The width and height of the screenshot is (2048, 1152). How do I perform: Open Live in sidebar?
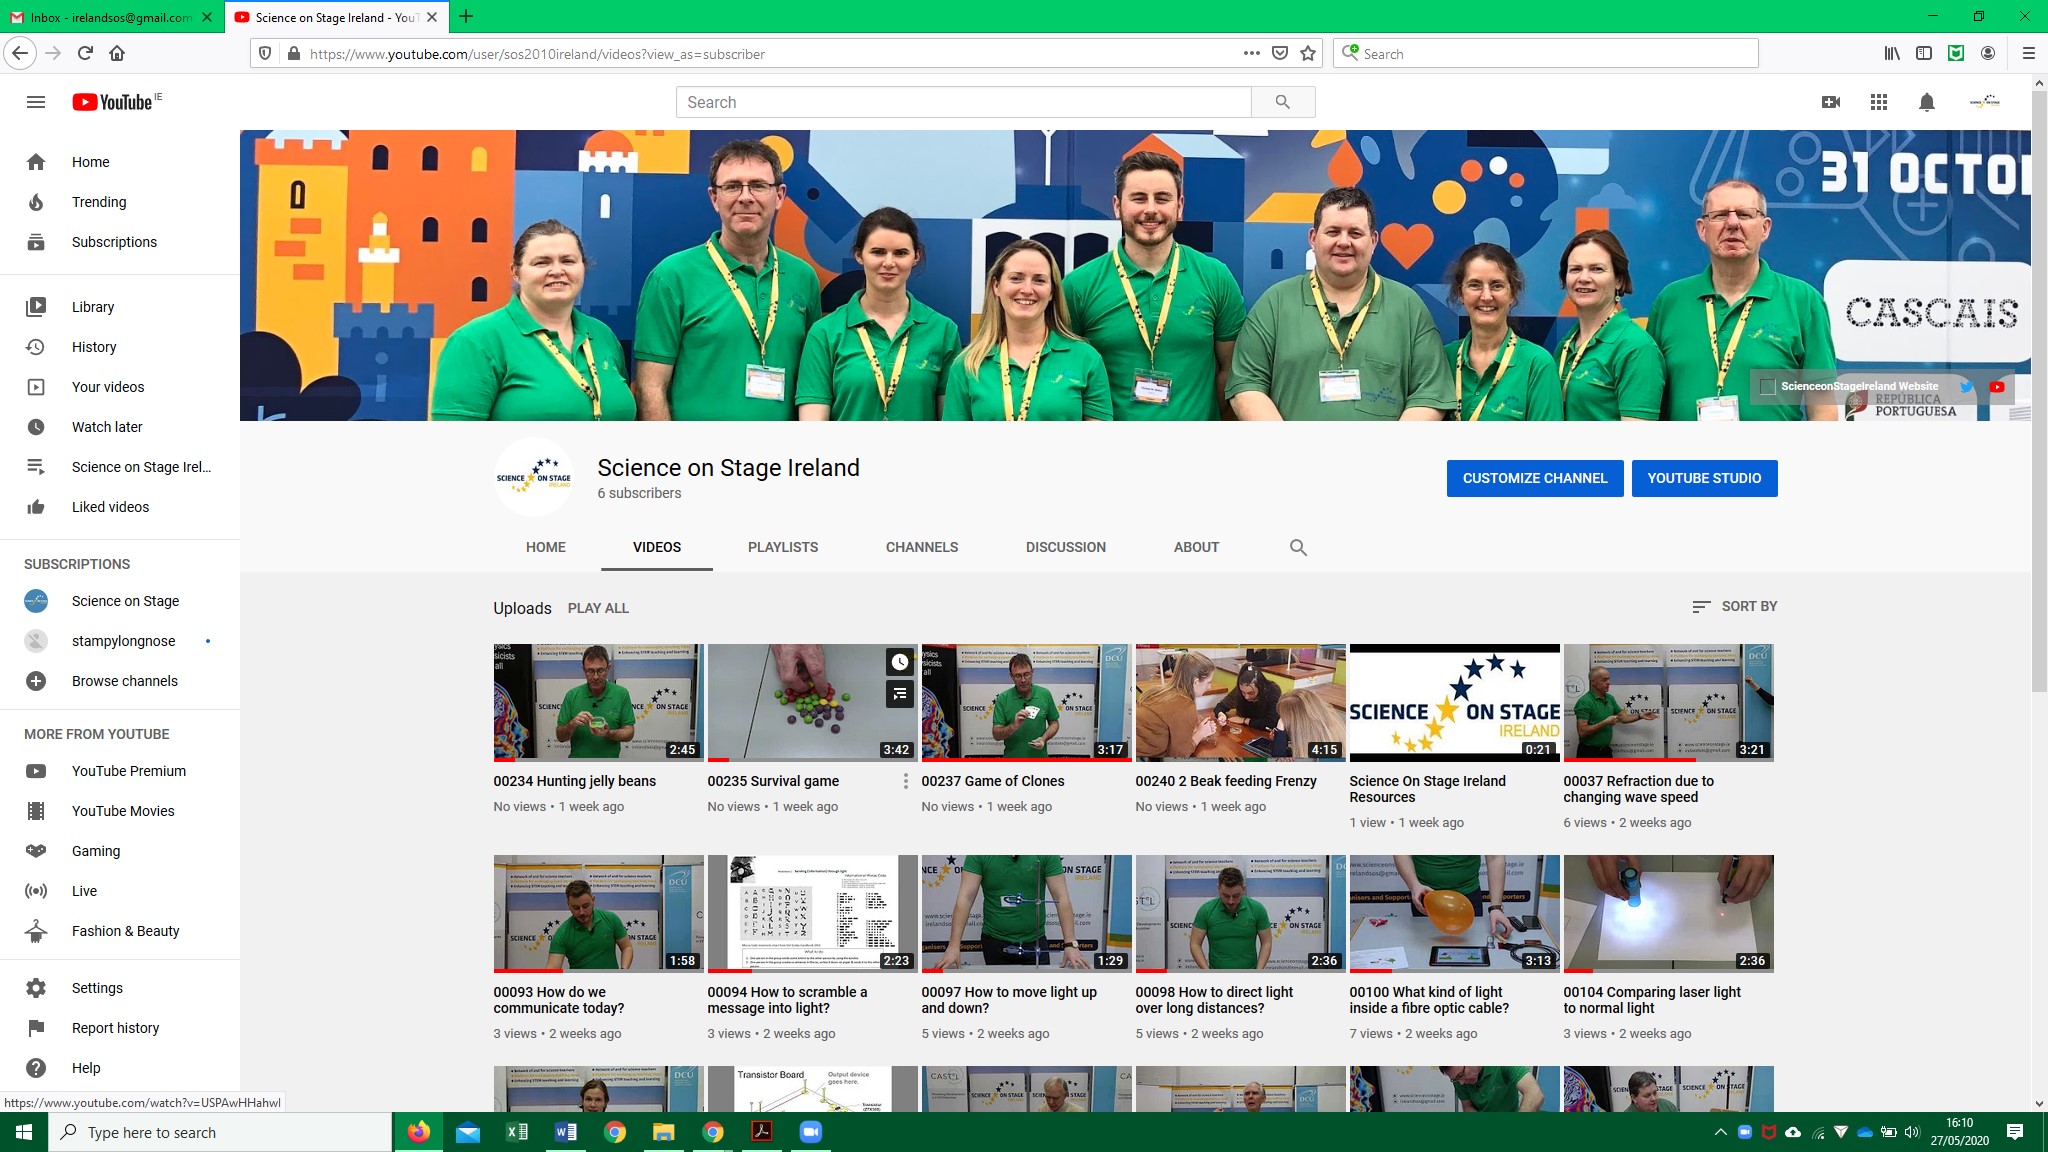(x=120, y=891)
